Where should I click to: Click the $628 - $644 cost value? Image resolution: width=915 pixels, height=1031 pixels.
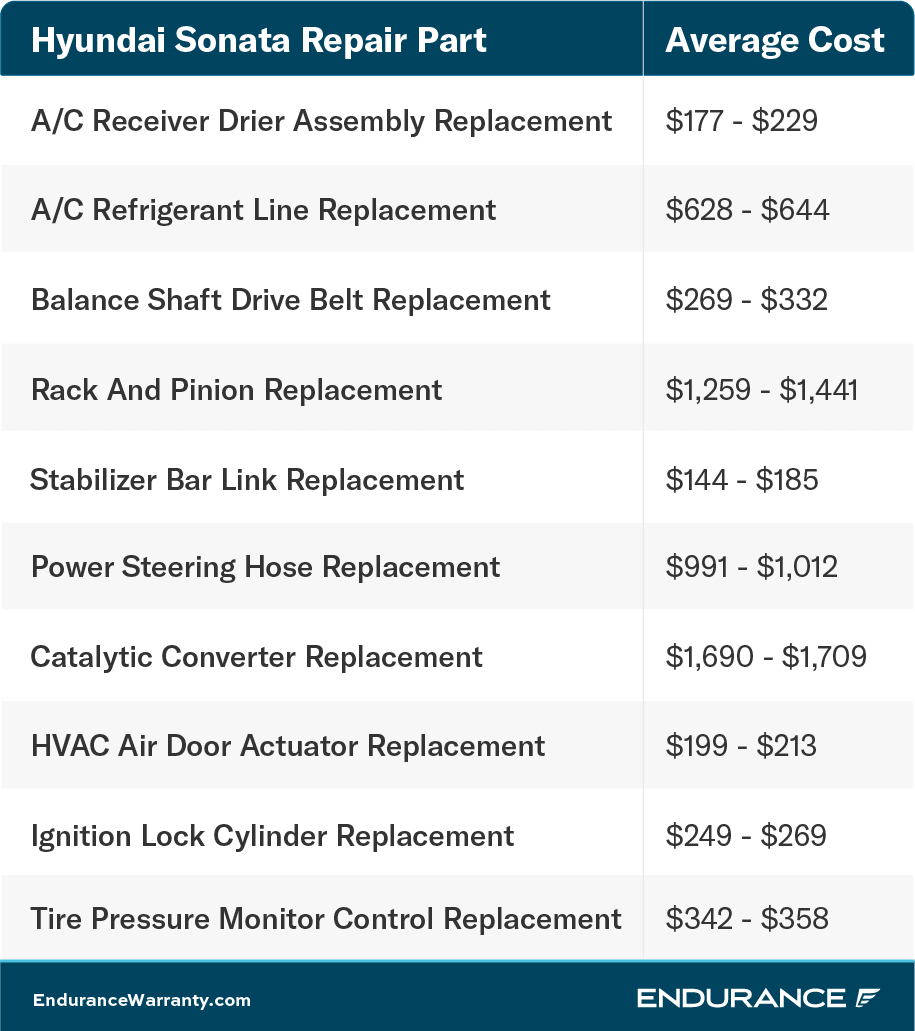coord(747,210)
